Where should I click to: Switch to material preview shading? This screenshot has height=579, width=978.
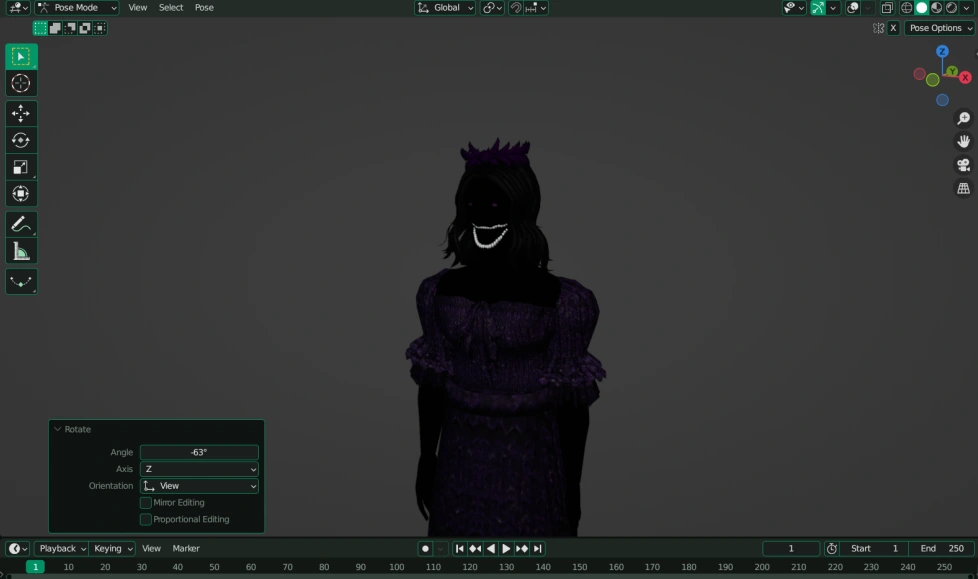point(936,7)
